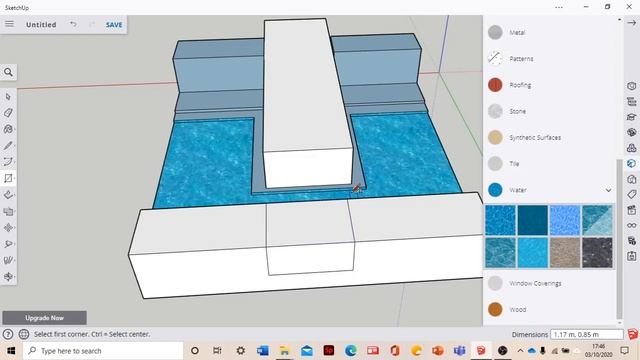Redo the last action
Viewport: 640px width, 360px height.
(x=92, y=24)
